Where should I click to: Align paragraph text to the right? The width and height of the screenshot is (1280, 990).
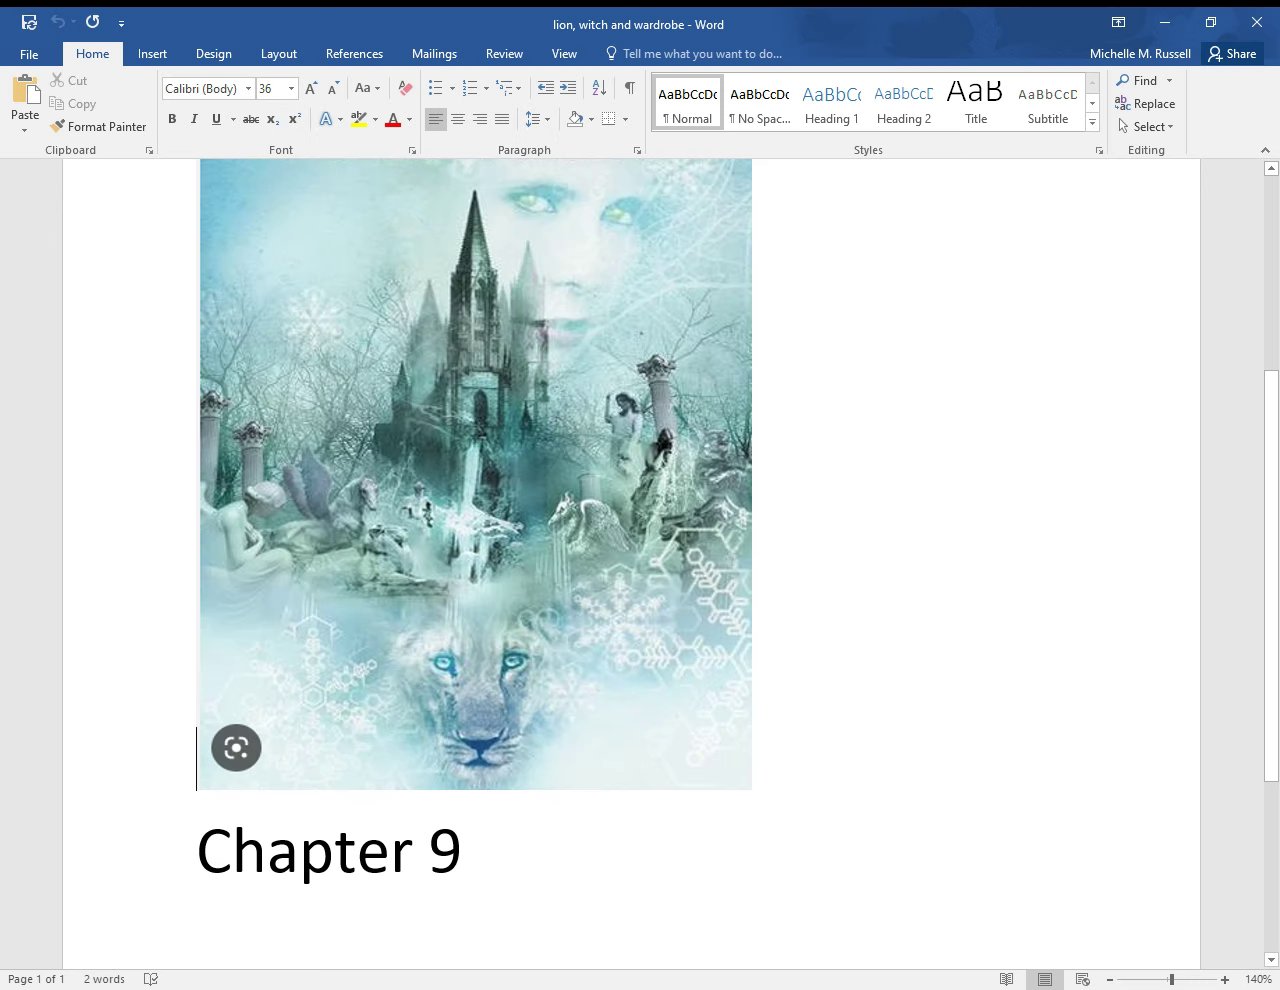480,120
